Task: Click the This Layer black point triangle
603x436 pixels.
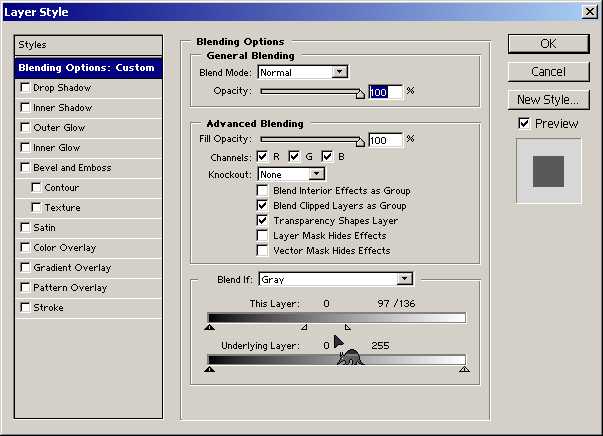Action: [x=210, y=327]
